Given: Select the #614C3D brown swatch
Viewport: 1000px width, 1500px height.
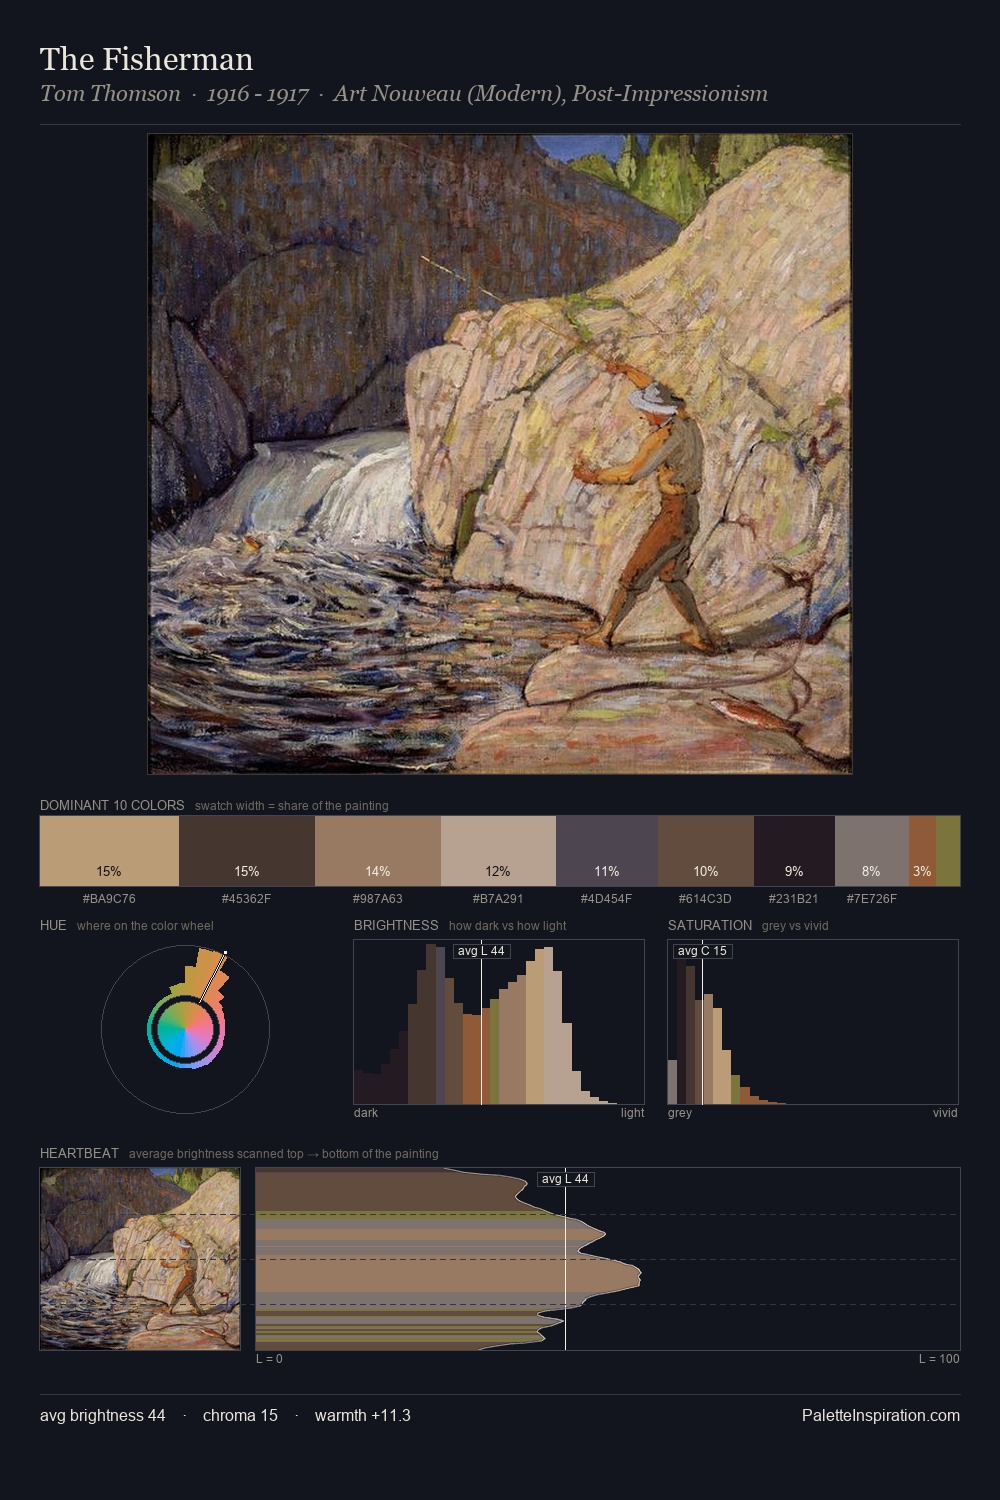Looking at the screenshot, I should (706, 851).
